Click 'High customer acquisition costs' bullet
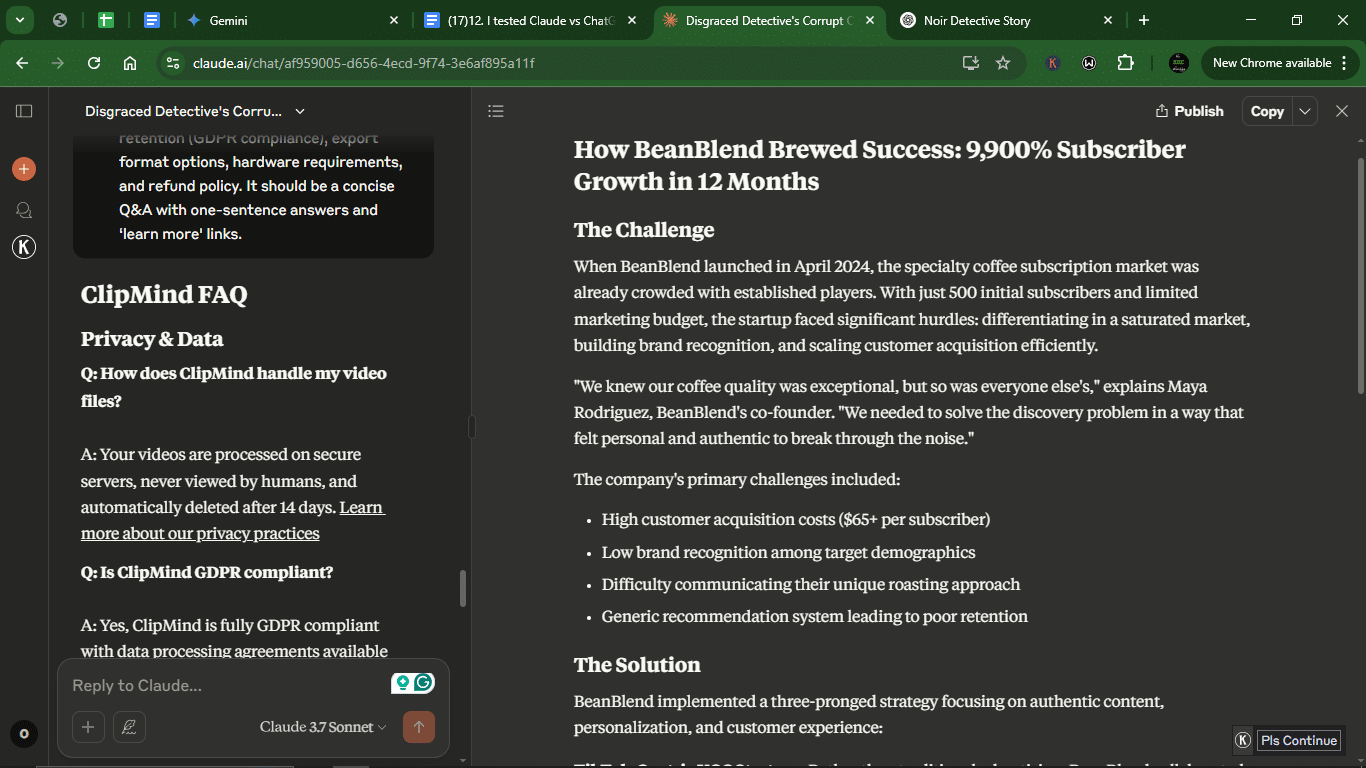 point(796,520)
